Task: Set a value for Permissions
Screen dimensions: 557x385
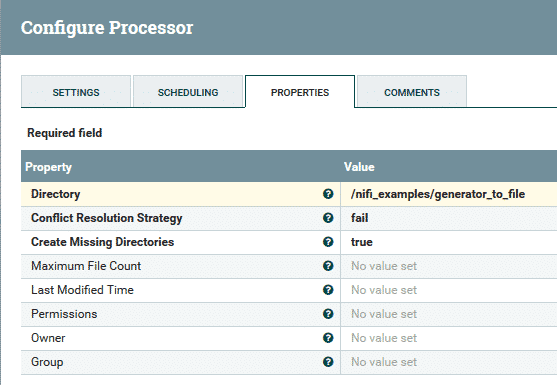Action: (x=384, y=314)
